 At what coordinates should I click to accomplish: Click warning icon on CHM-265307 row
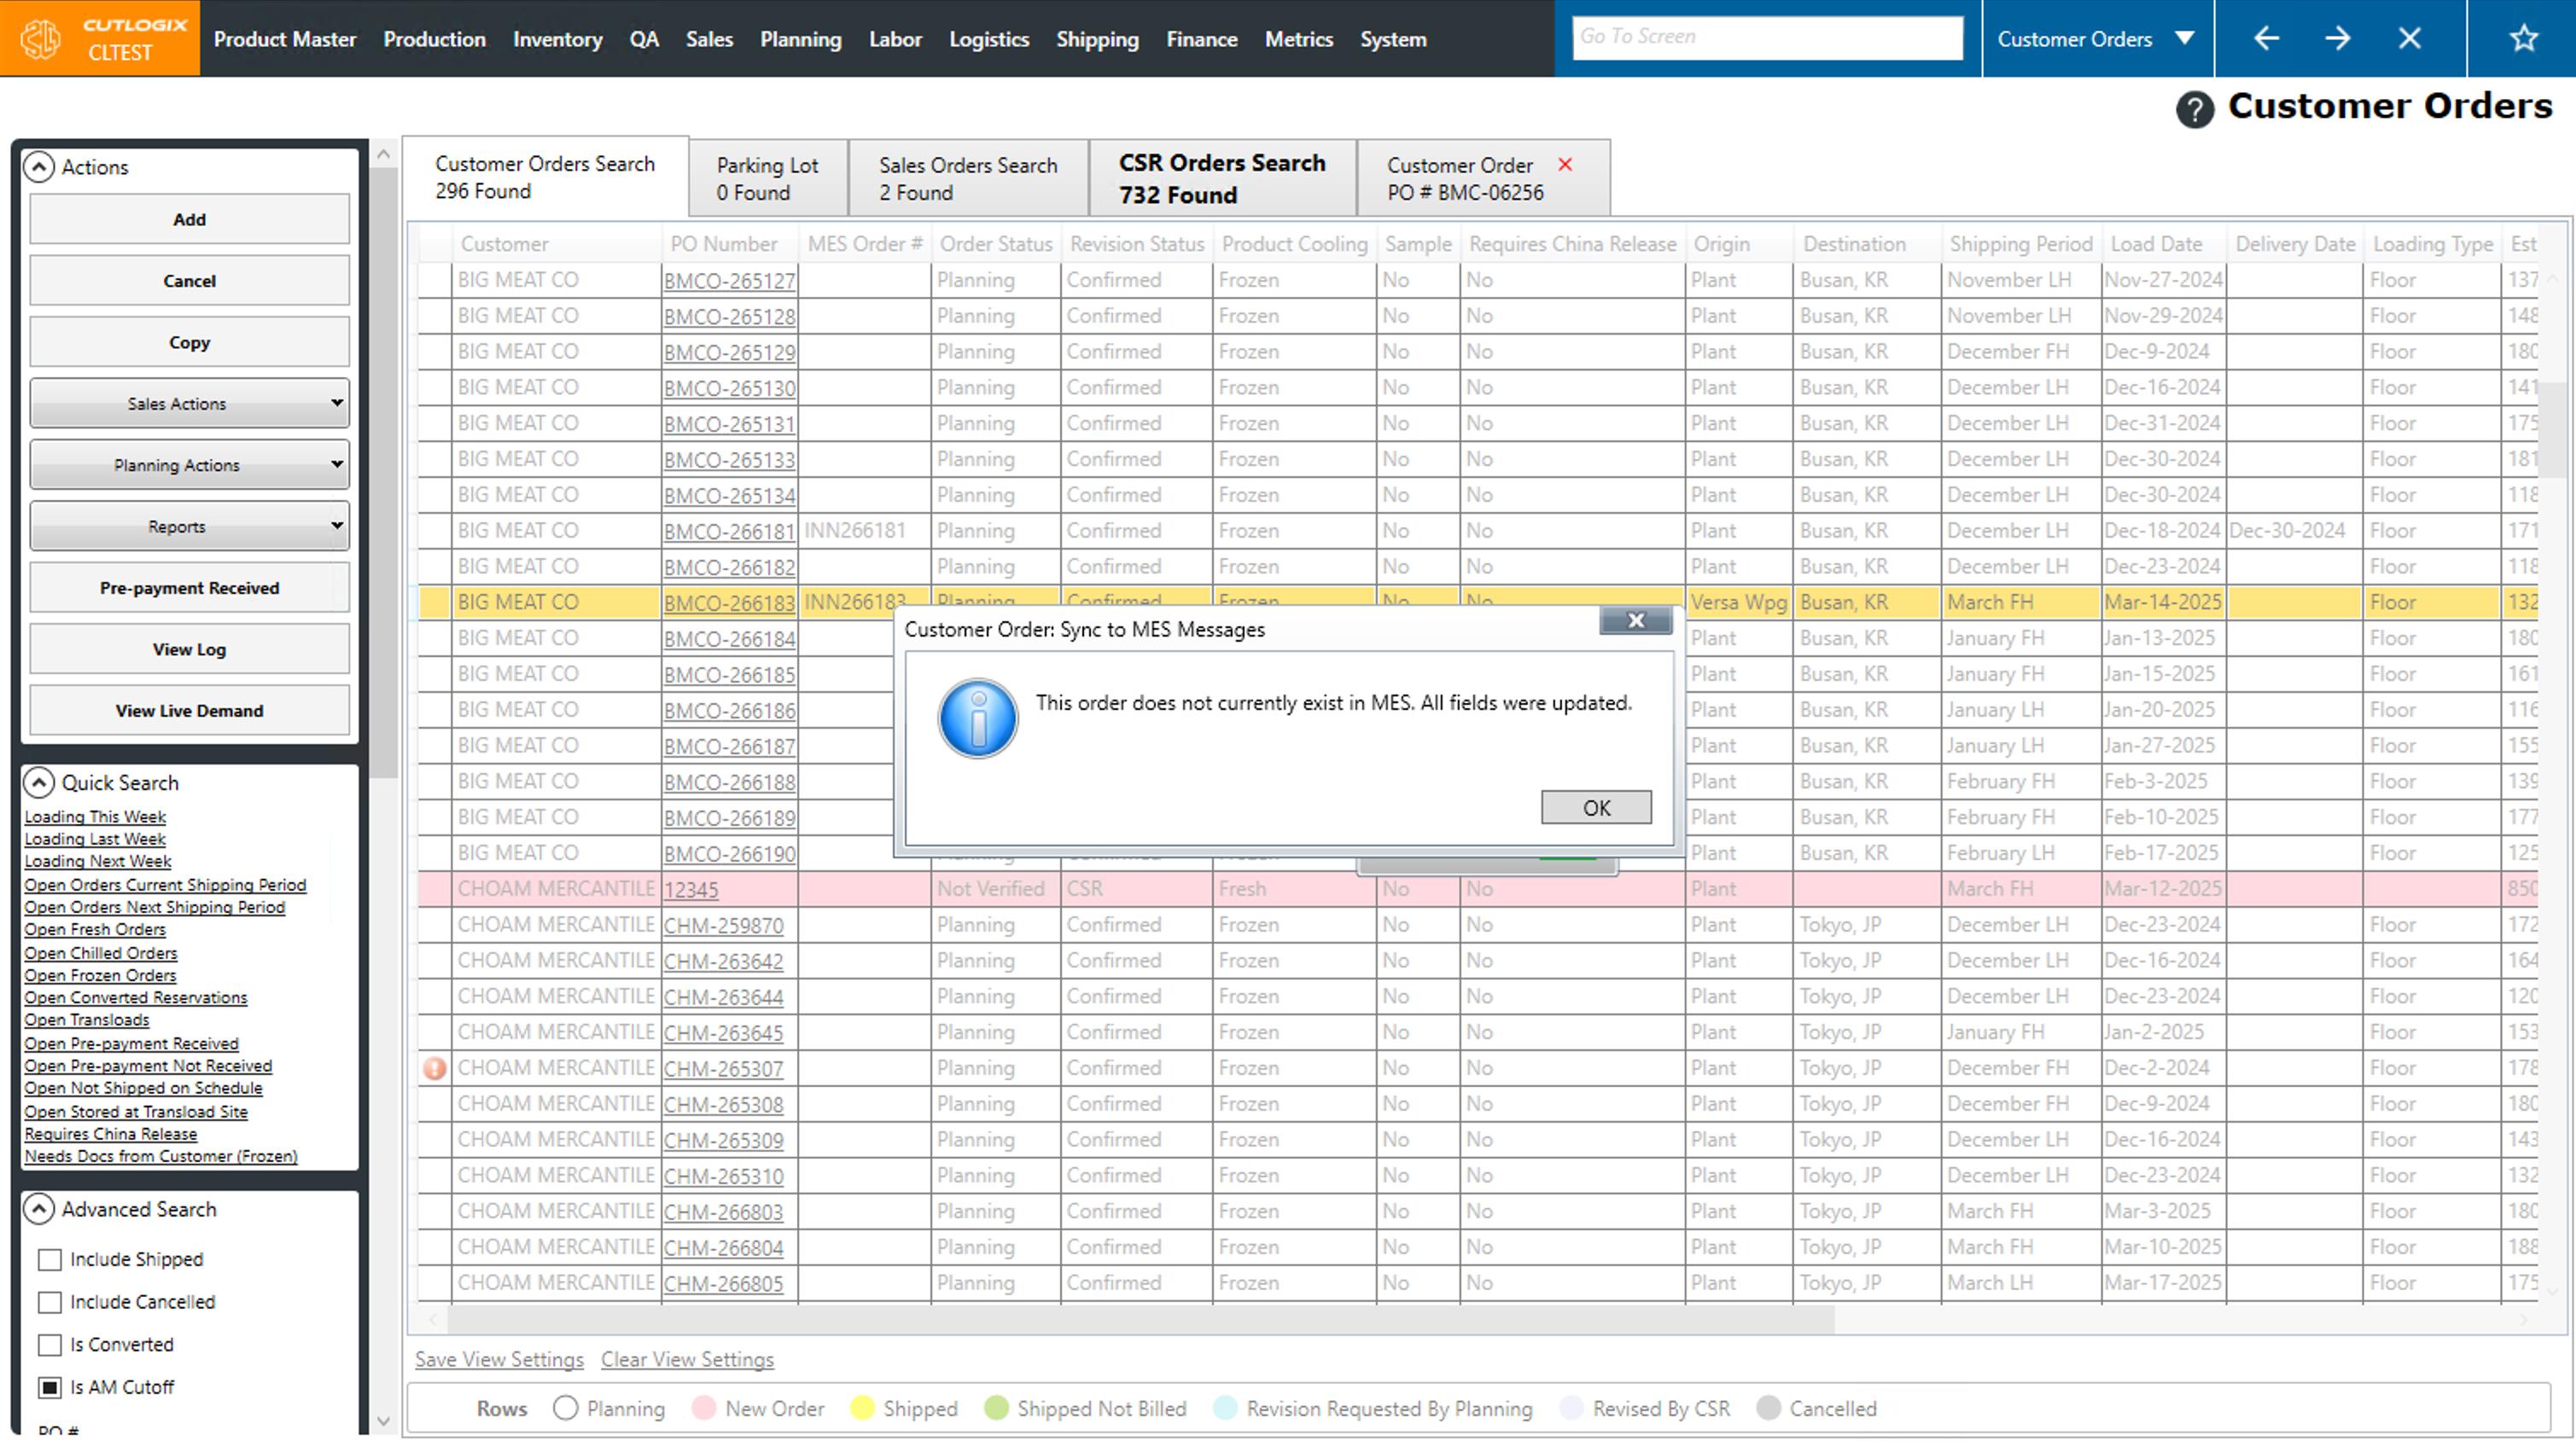pos(434,1068)
